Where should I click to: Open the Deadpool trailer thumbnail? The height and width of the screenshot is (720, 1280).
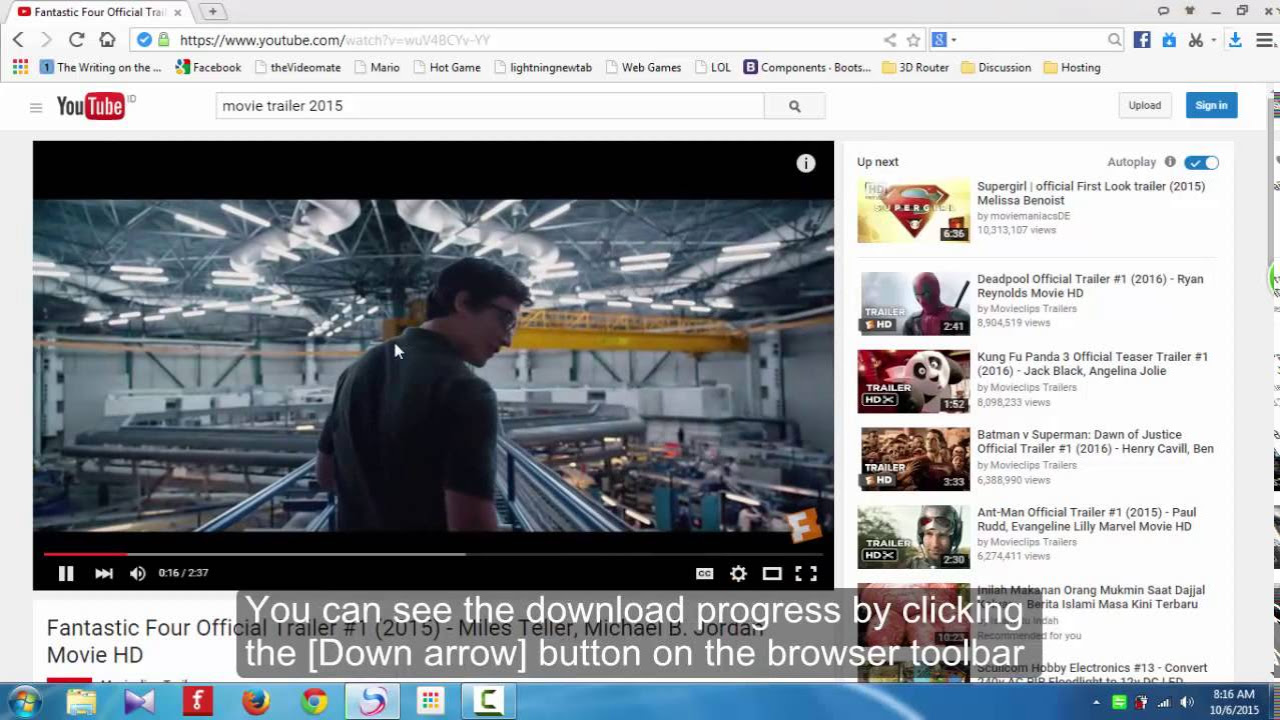pos(914,303)
